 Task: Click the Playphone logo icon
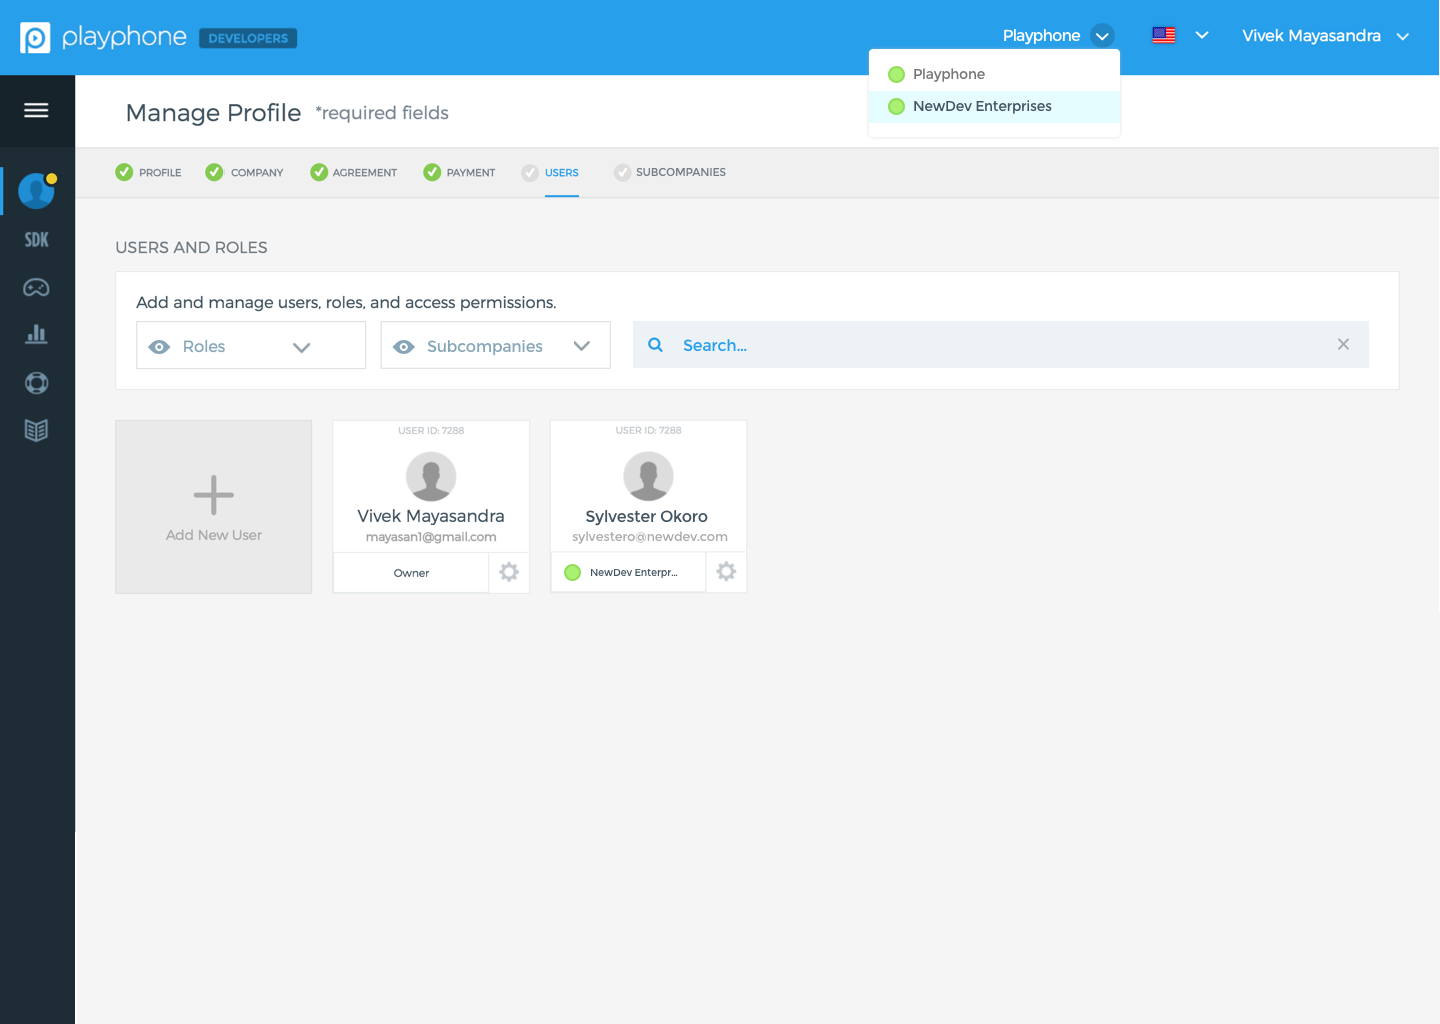tap(35, 38)
